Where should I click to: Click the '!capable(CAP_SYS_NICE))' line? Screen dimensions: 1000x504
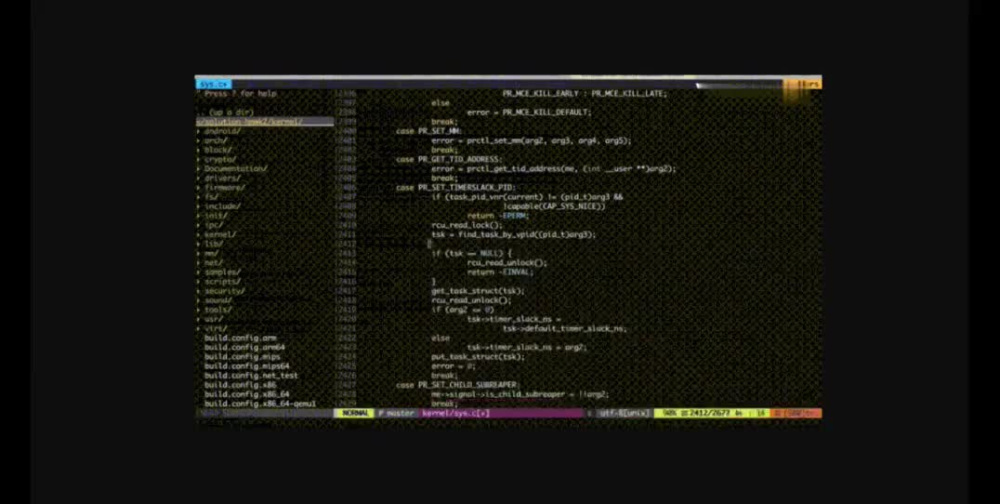(x=554, y=207)
